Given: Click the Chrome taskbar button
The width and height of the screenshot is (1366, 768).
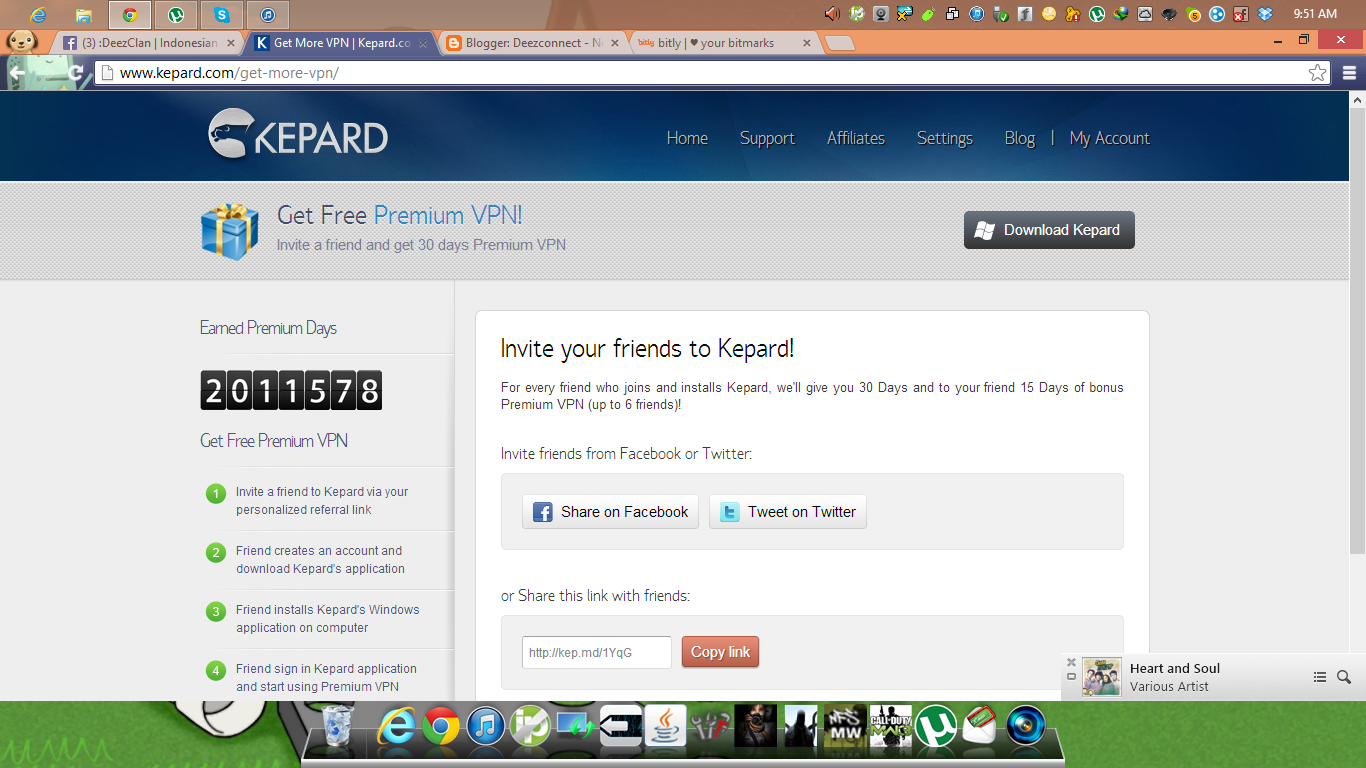Looking at the screenshot, I should tap(130, 15).
